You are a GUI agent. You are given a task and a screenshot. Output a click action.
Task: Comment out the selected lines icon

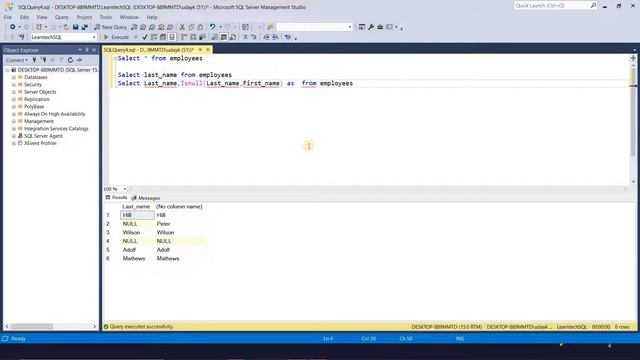245,37
